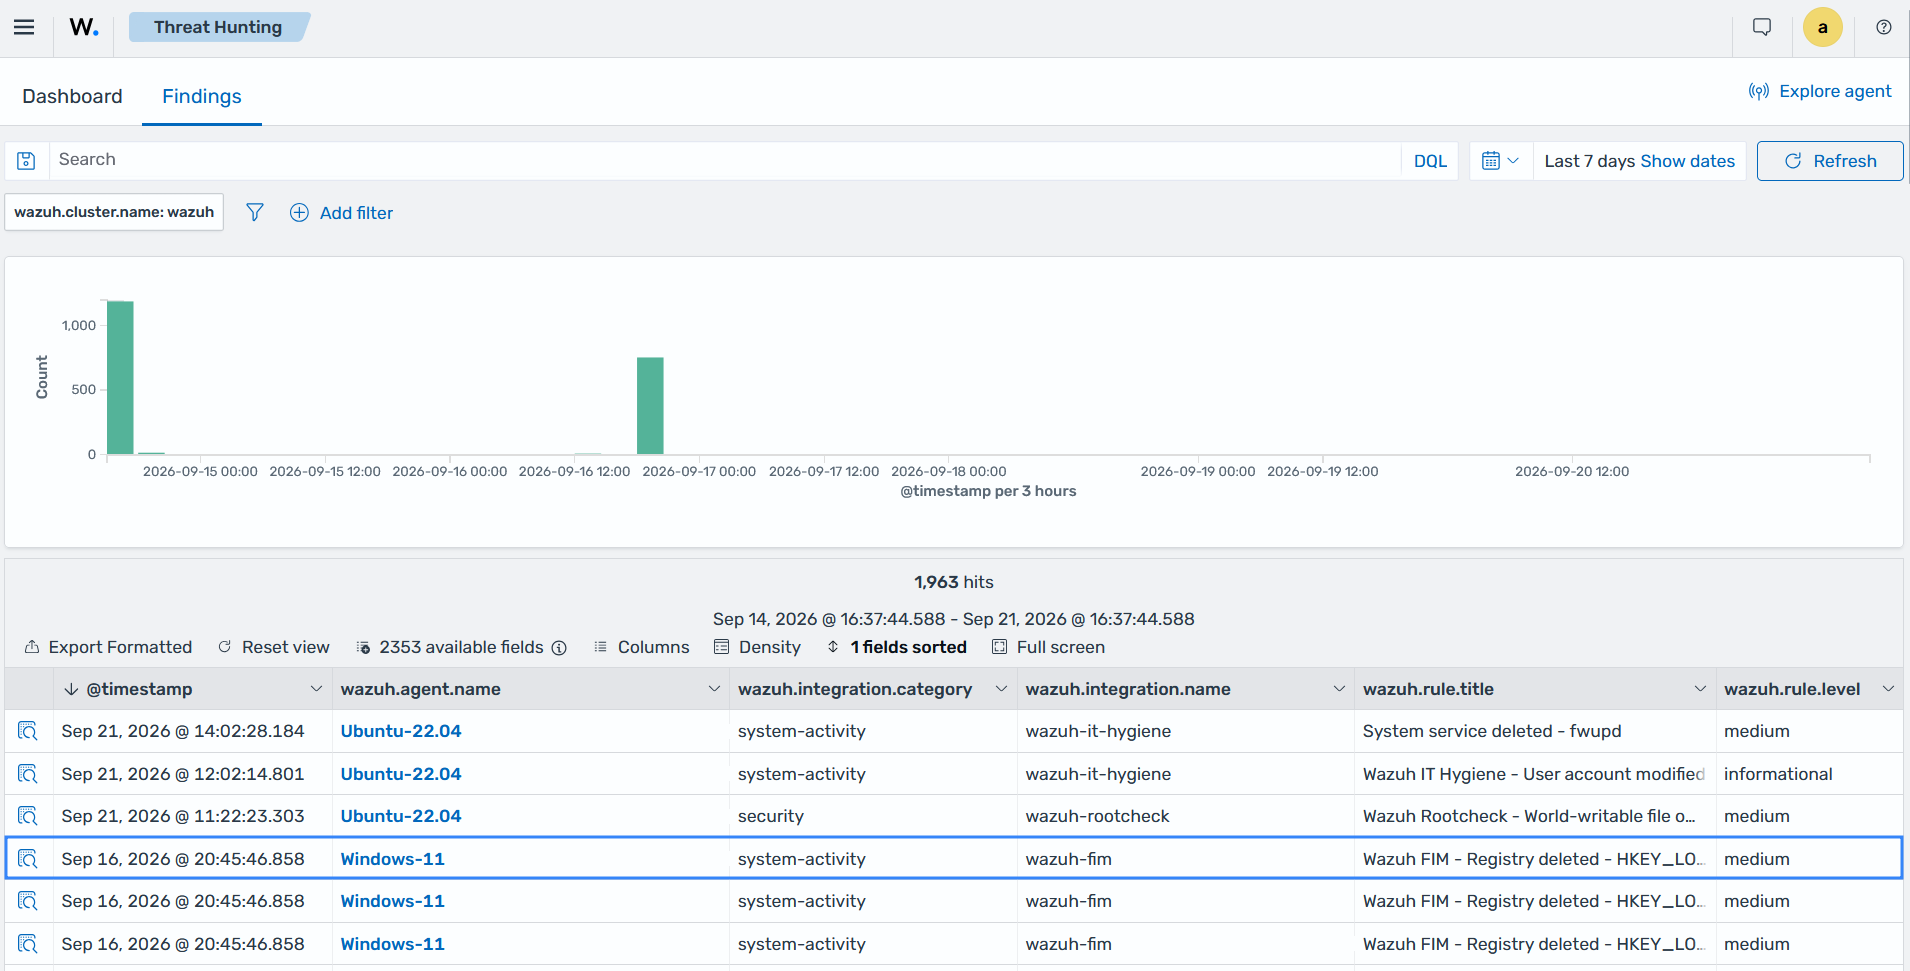Expand wazuh.rule.level column options
This screenshot has height=971, width=1910.
pyautogui.click(x=1888, y=689)
